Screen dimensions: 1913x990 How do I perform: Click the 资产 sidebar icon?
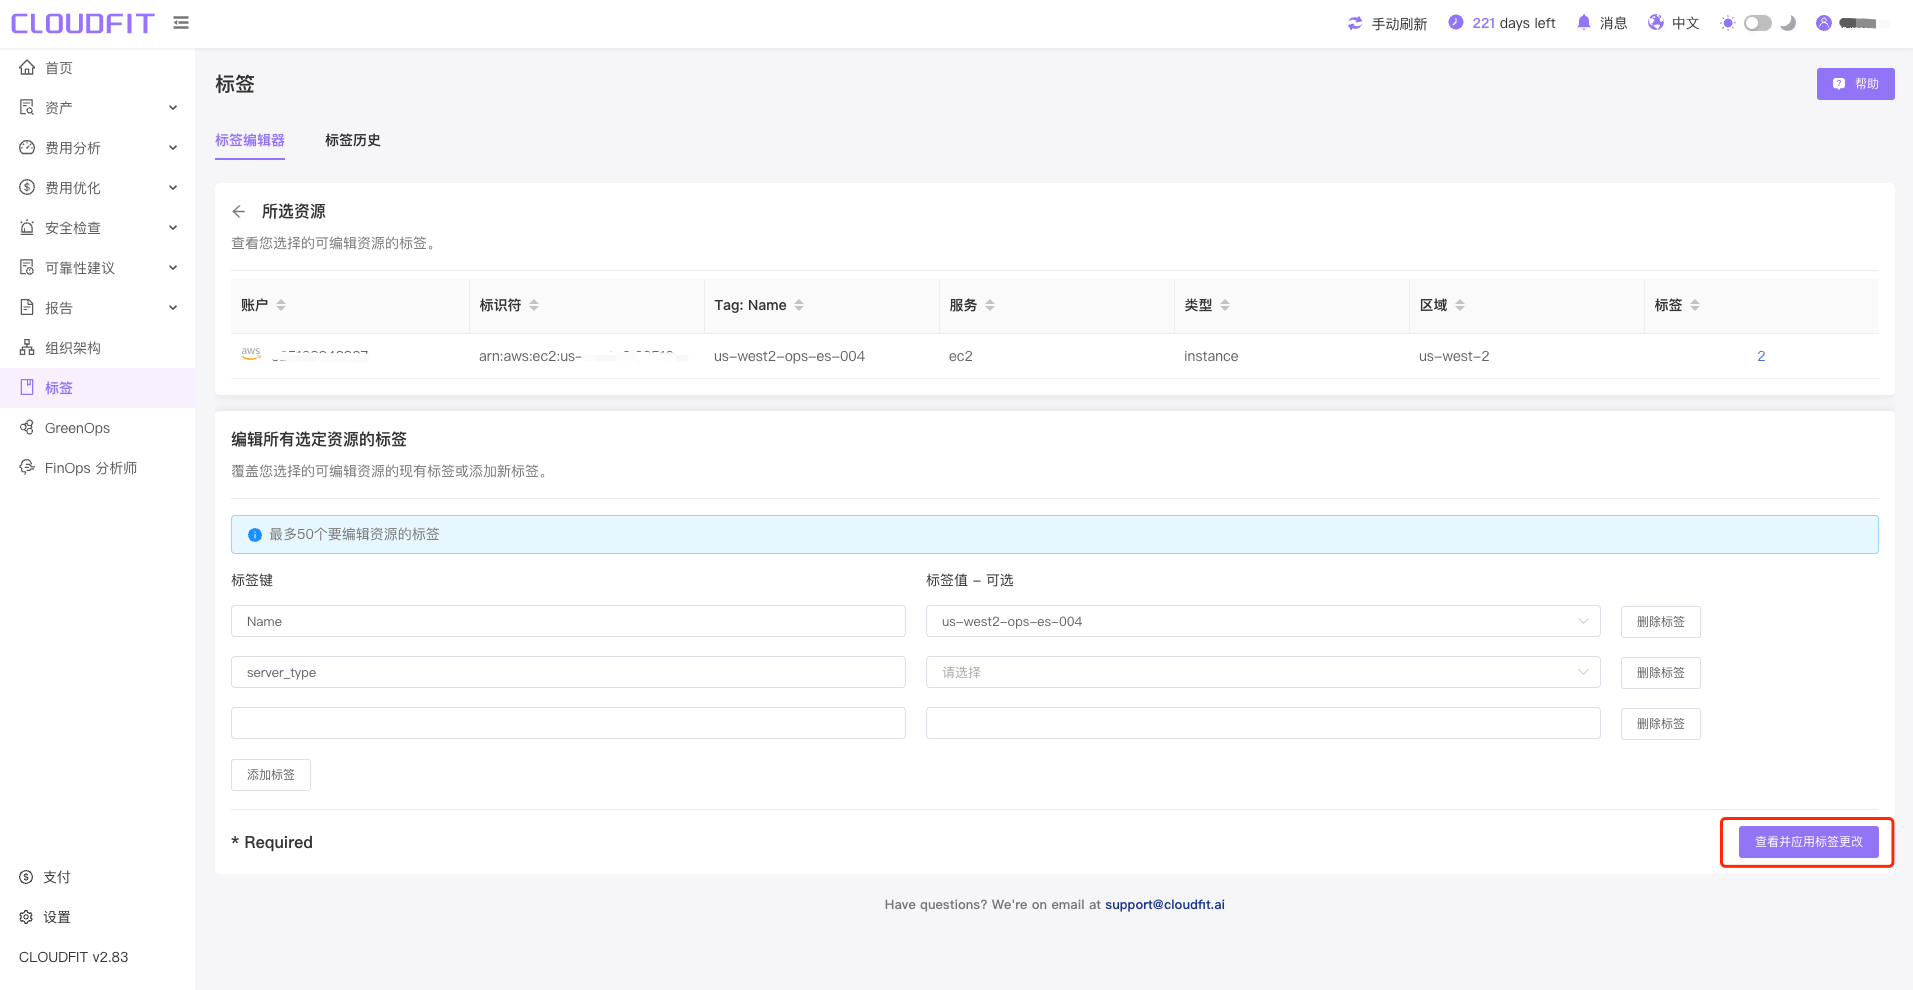[27, 107]
